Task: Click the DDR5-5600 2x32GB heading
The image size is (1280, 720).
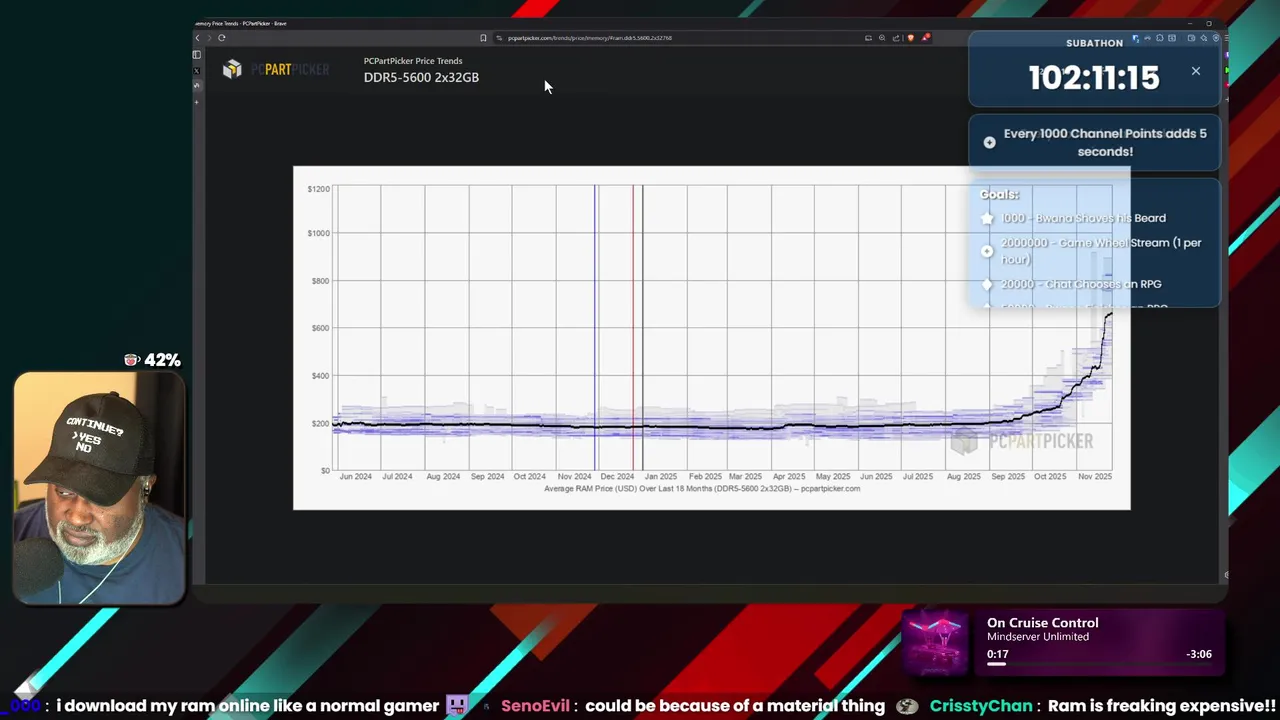Action: (x=421, y=77)
